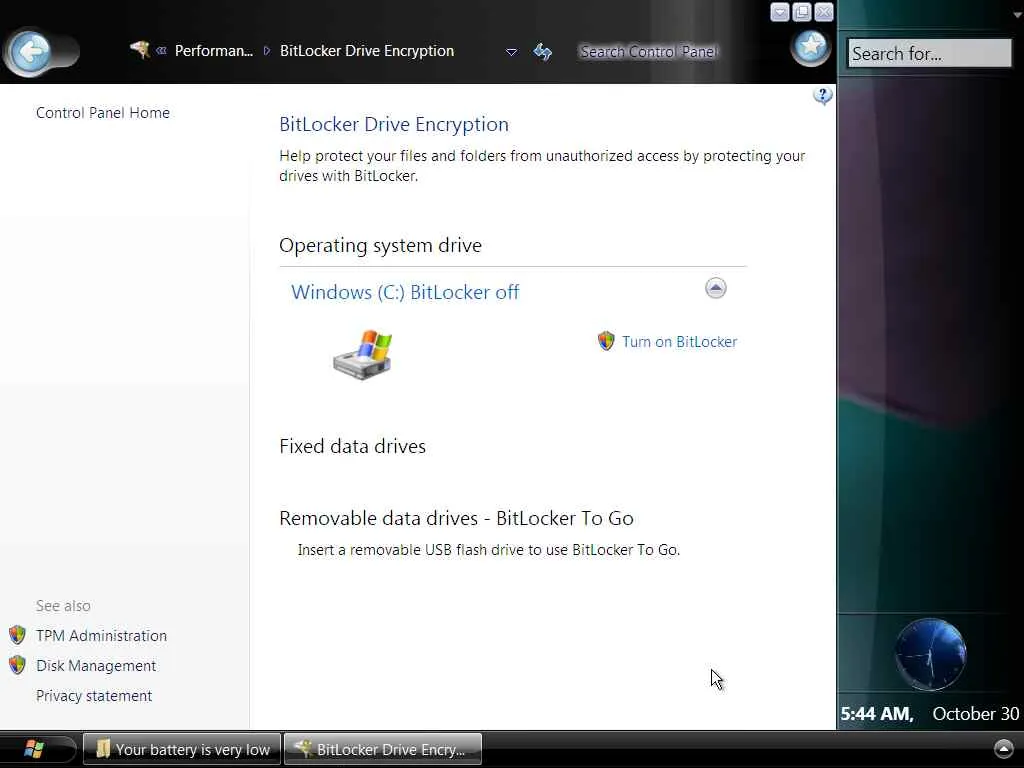Click the TPM Administration shield icon
Image resolution: width=1024 pixels, height=768 pixels.
(x=18, y=635)
